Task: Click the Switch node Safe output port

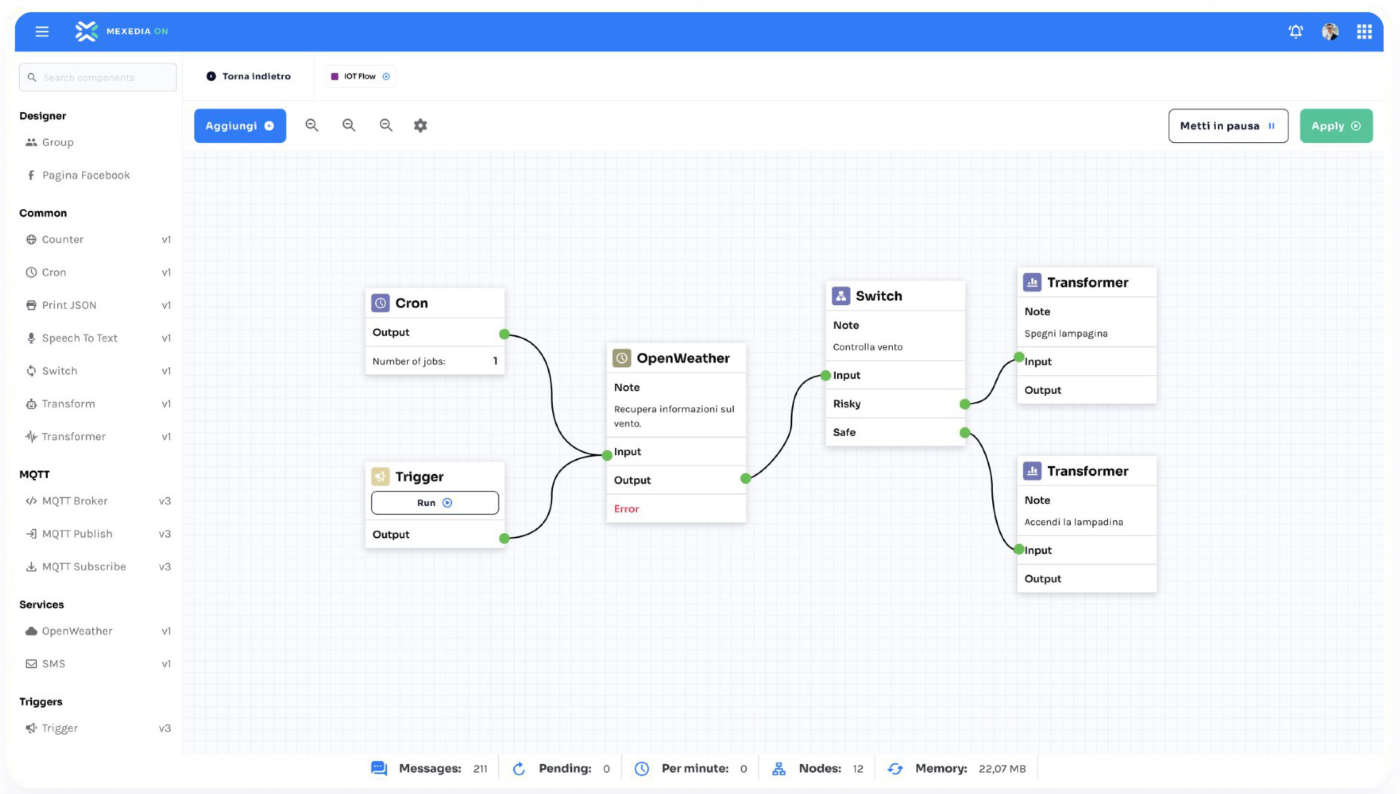Action: [x=964, y=433]
